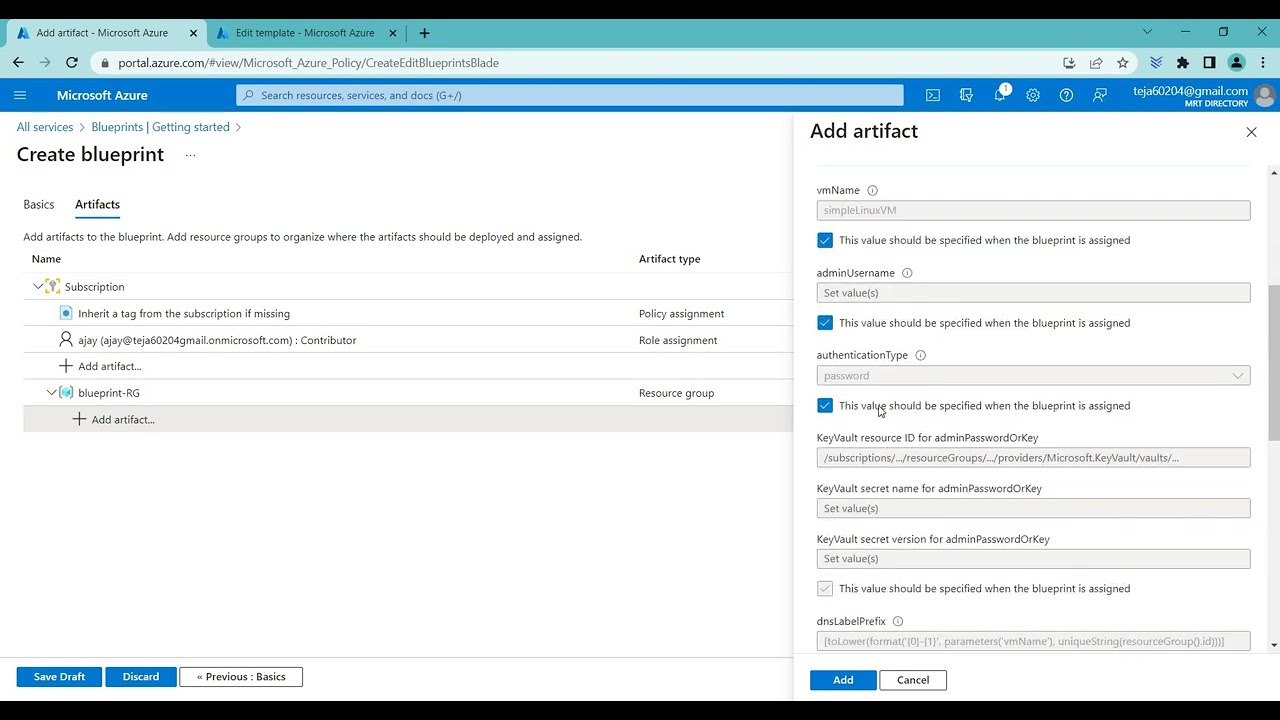Open the Azure portal hamburger menu
Viewport: 1280px width, 720px height.
click(20, 95)
